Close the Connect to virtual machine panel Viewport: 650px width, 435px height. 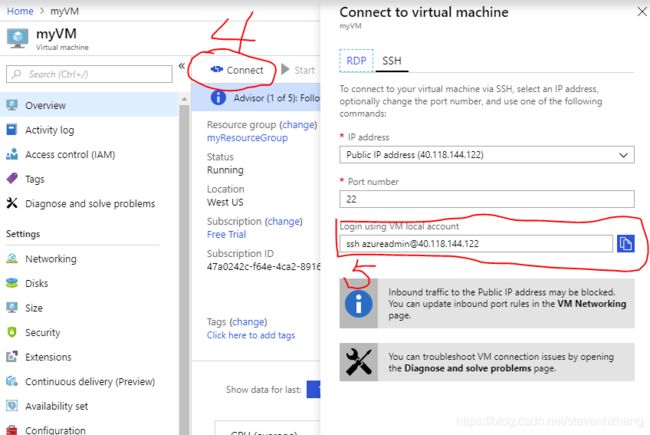click(x=642, y=12)
